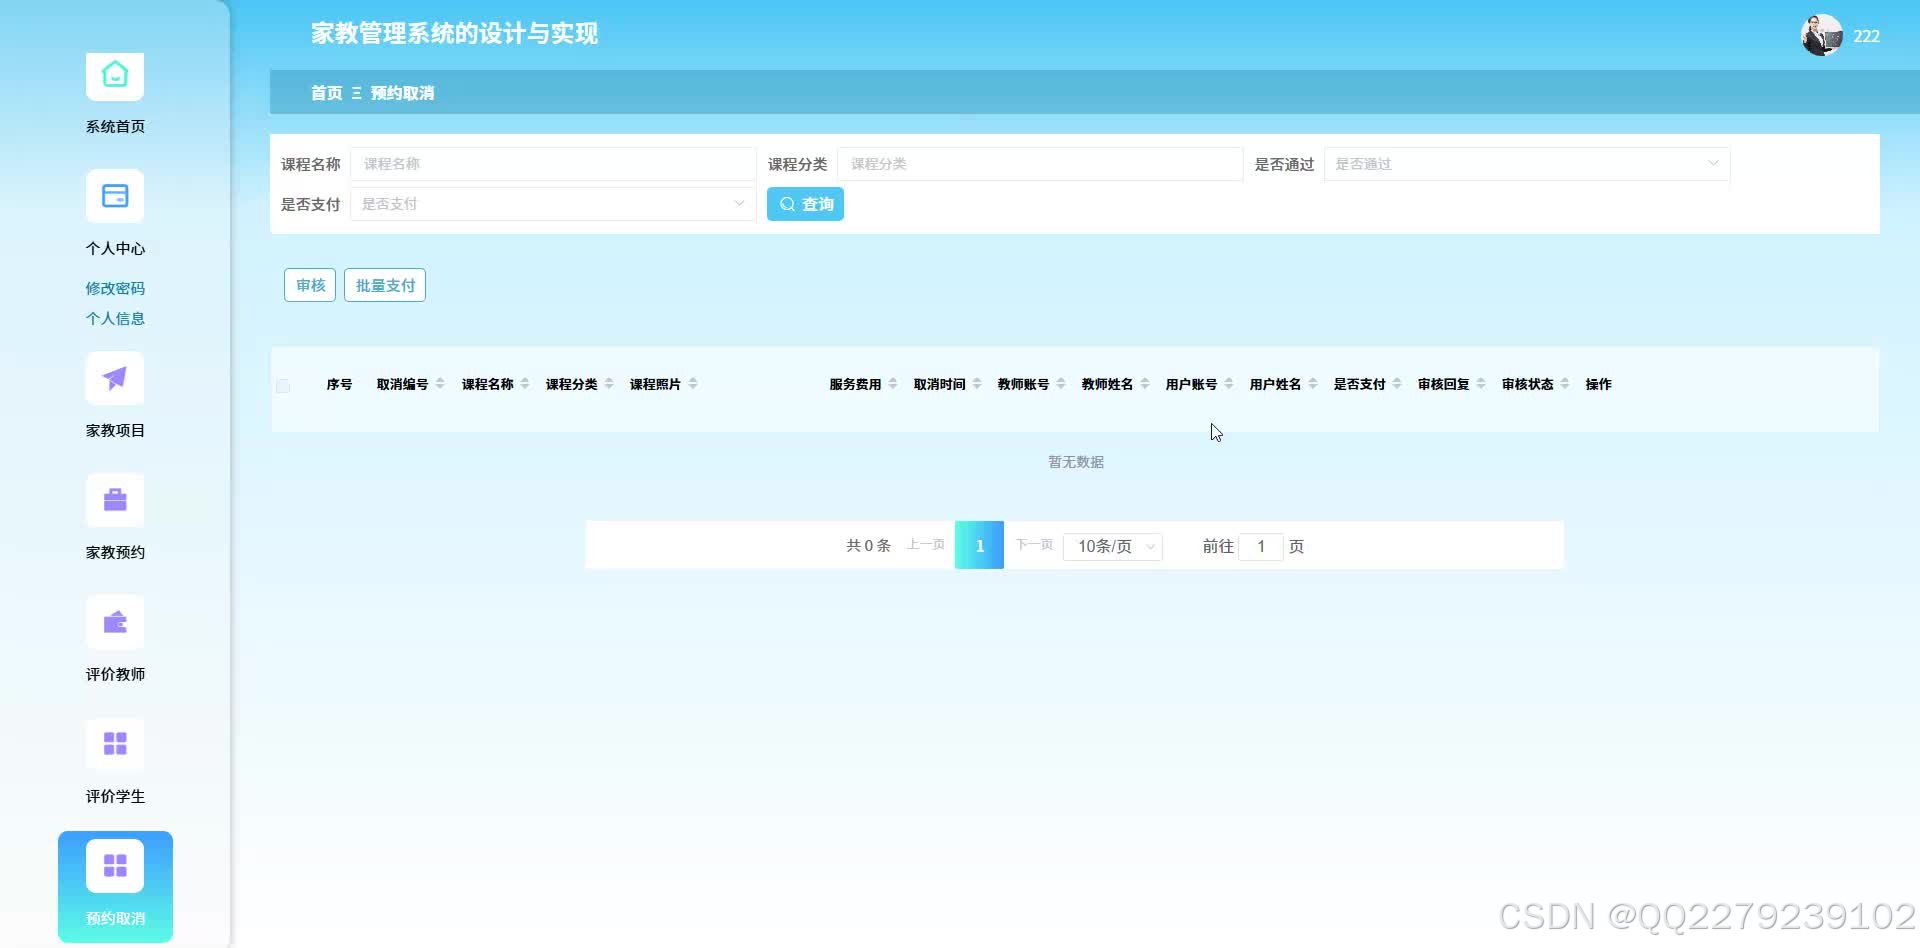Tick the select-all table checkbox
This screenshot has height=948, width=1920.
coord(283,386)
